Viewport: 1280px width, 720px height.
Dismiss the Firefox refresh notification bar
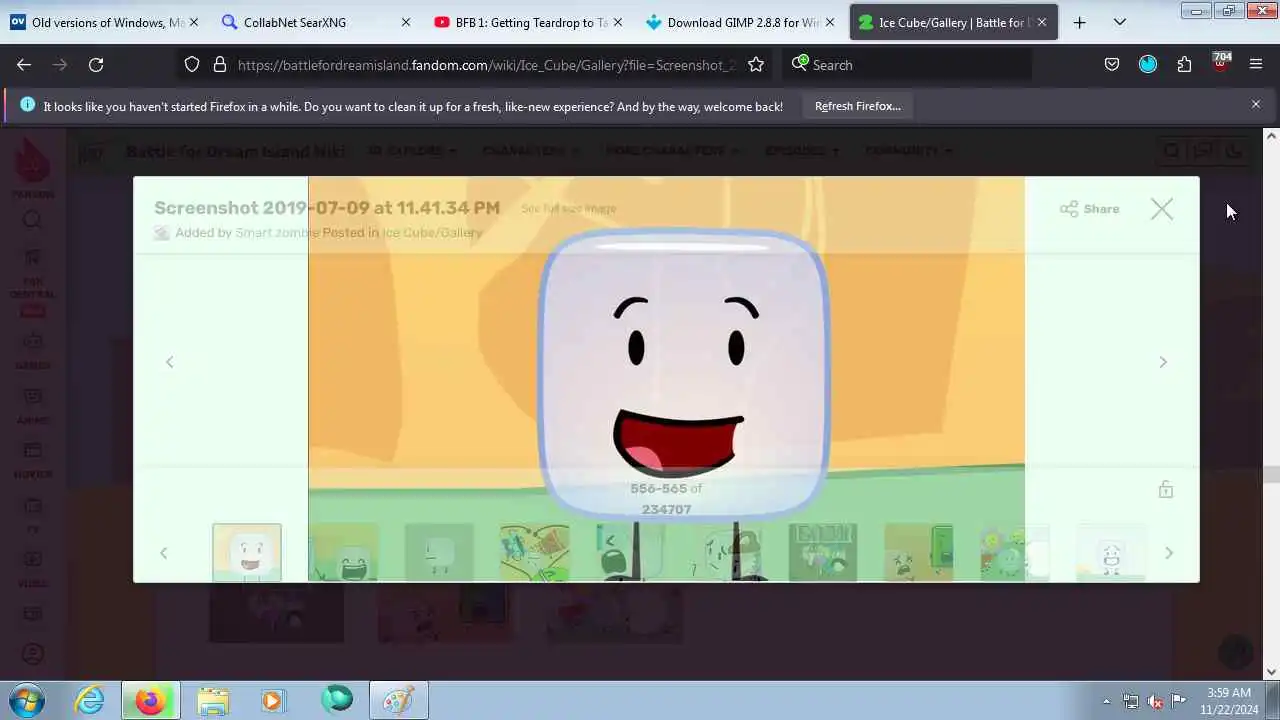click(x=1256, y=104)
